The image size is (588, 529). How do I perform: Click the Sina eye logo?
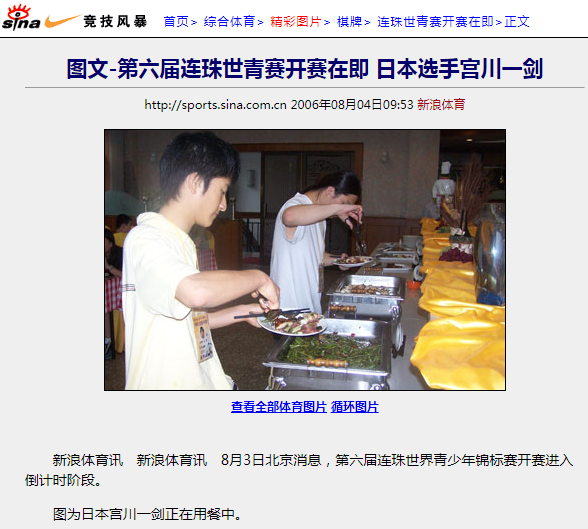[21, 18]
